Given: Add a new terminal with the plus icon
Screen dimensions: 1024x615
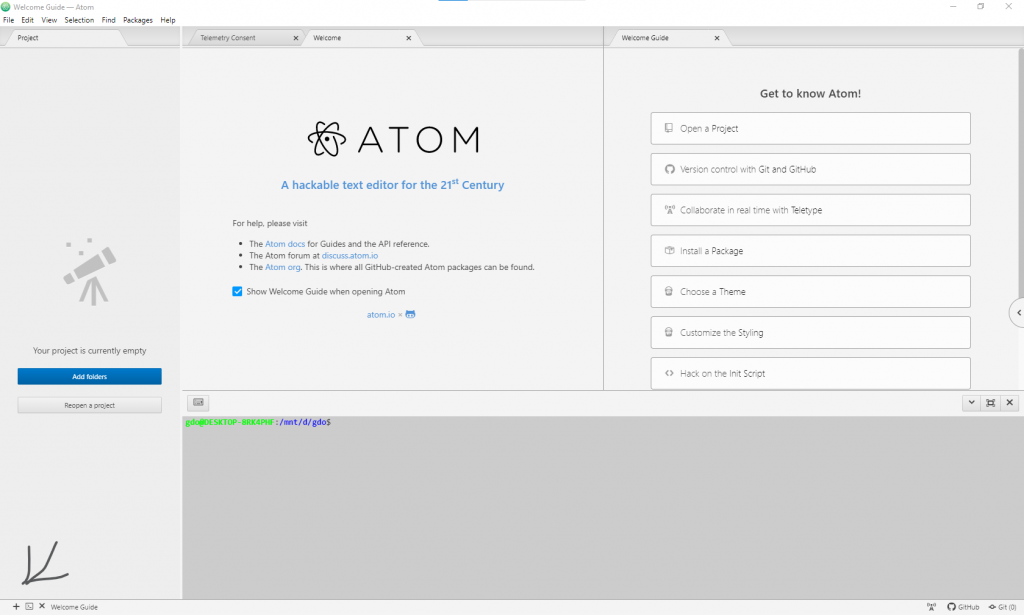Looking at the screenshot, I should [16, 607].
